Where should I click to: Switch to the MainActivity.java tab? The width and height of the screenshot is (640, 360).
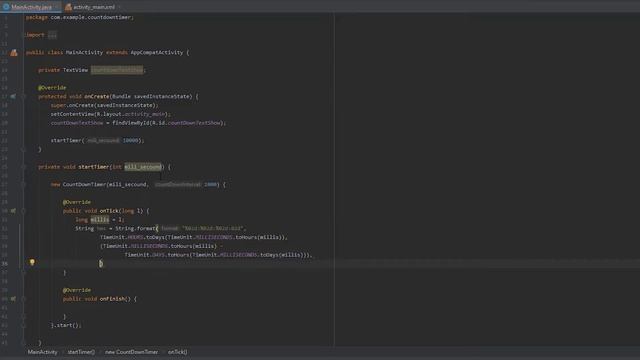tap(31, 7)
